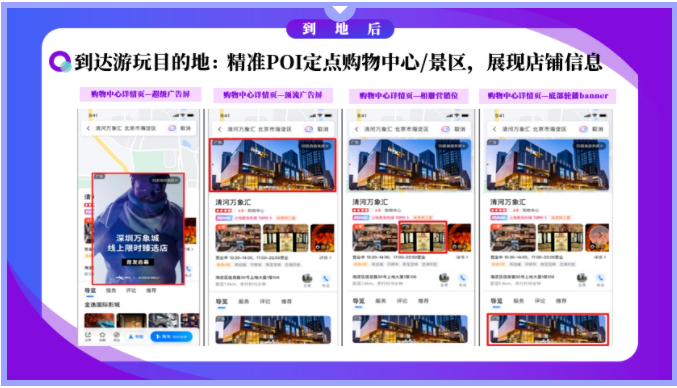Tap blue 驾车 drive button in 超级广告屏 phone
Viewport: 677px width, 388px height.
click(x=171, y=337)
